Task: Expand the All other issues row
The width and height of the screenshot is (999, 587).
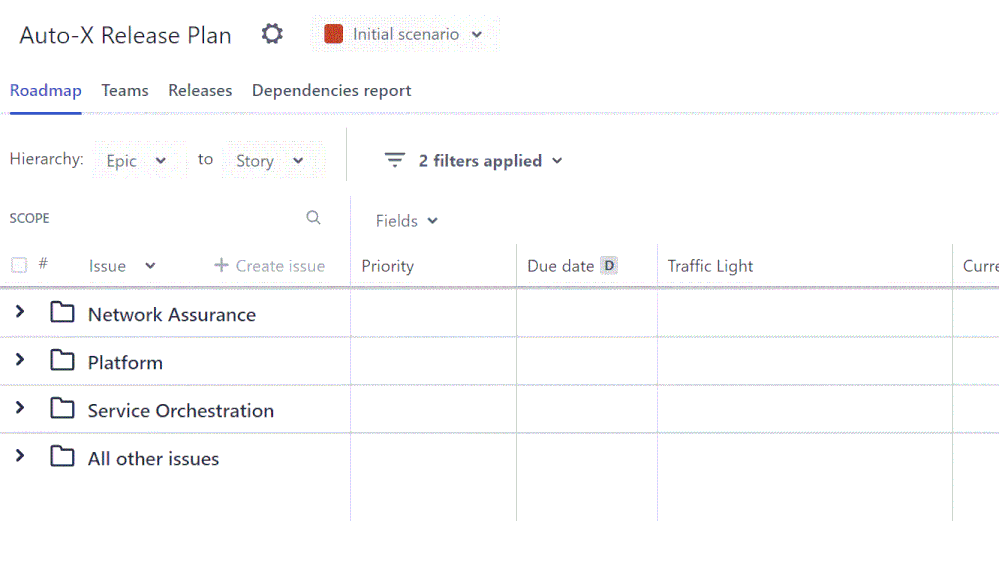Action: 19,456
